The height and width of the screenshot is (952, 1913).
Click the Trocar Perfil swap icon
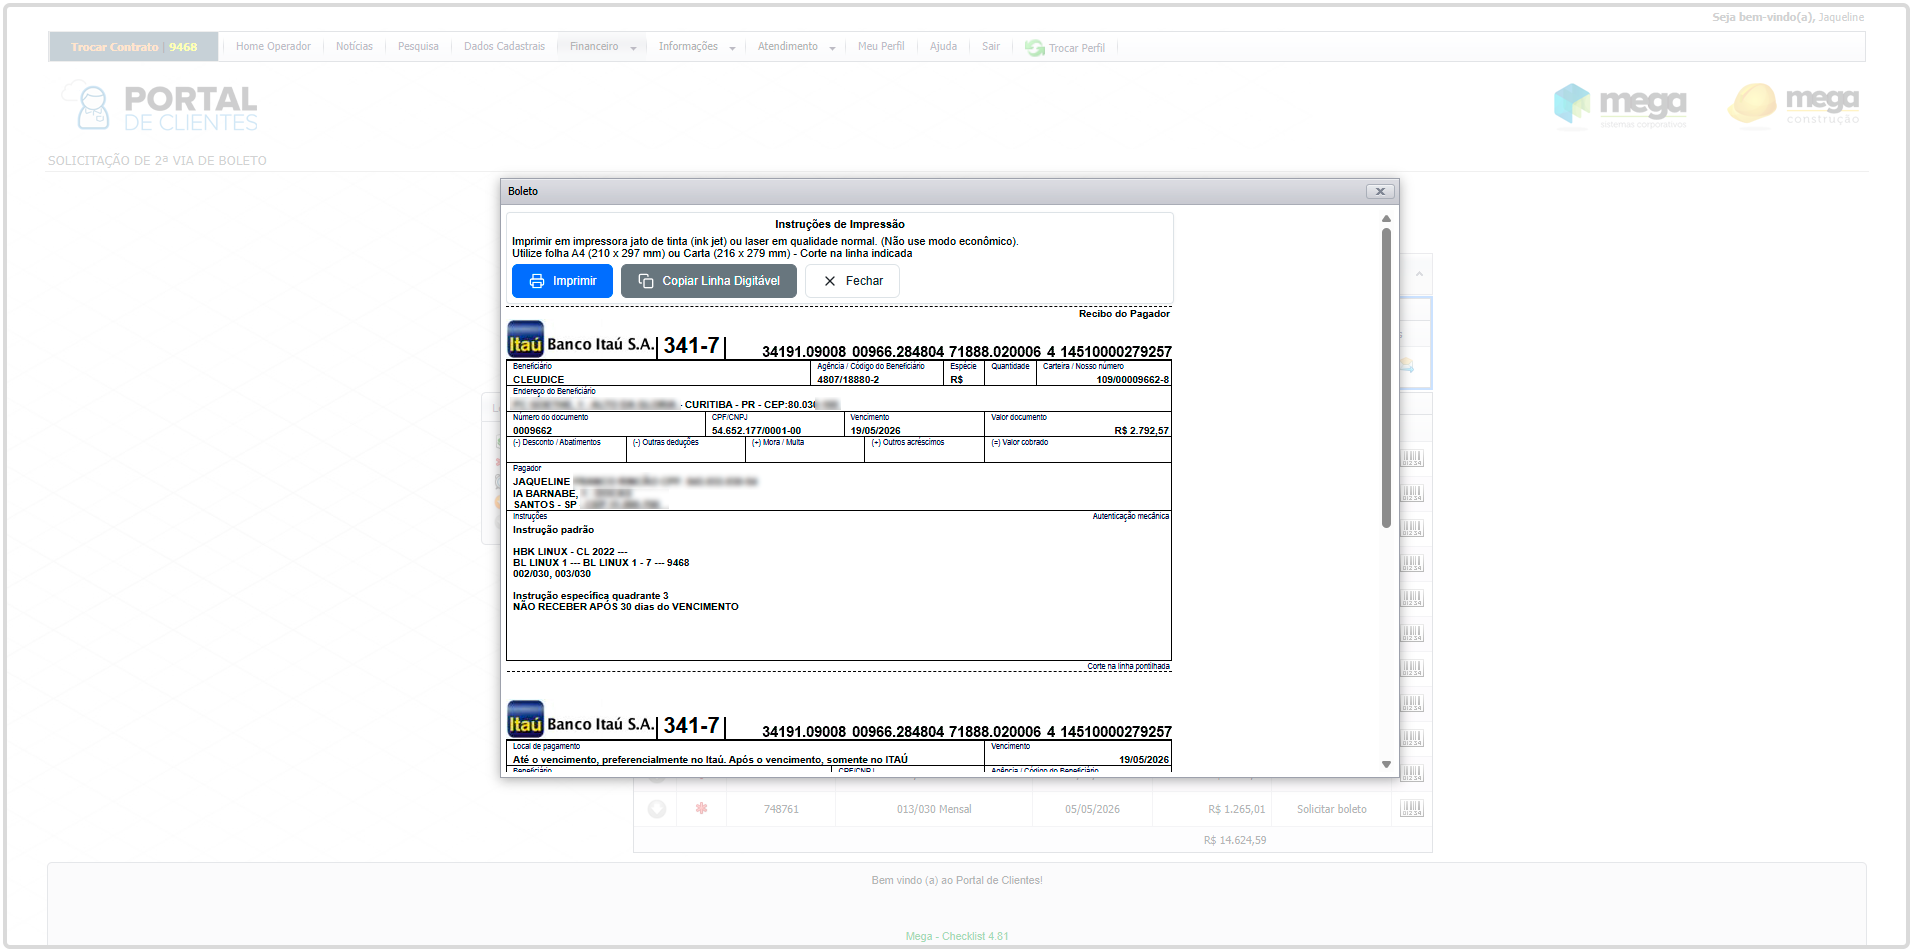click(x=1035, y=48)
